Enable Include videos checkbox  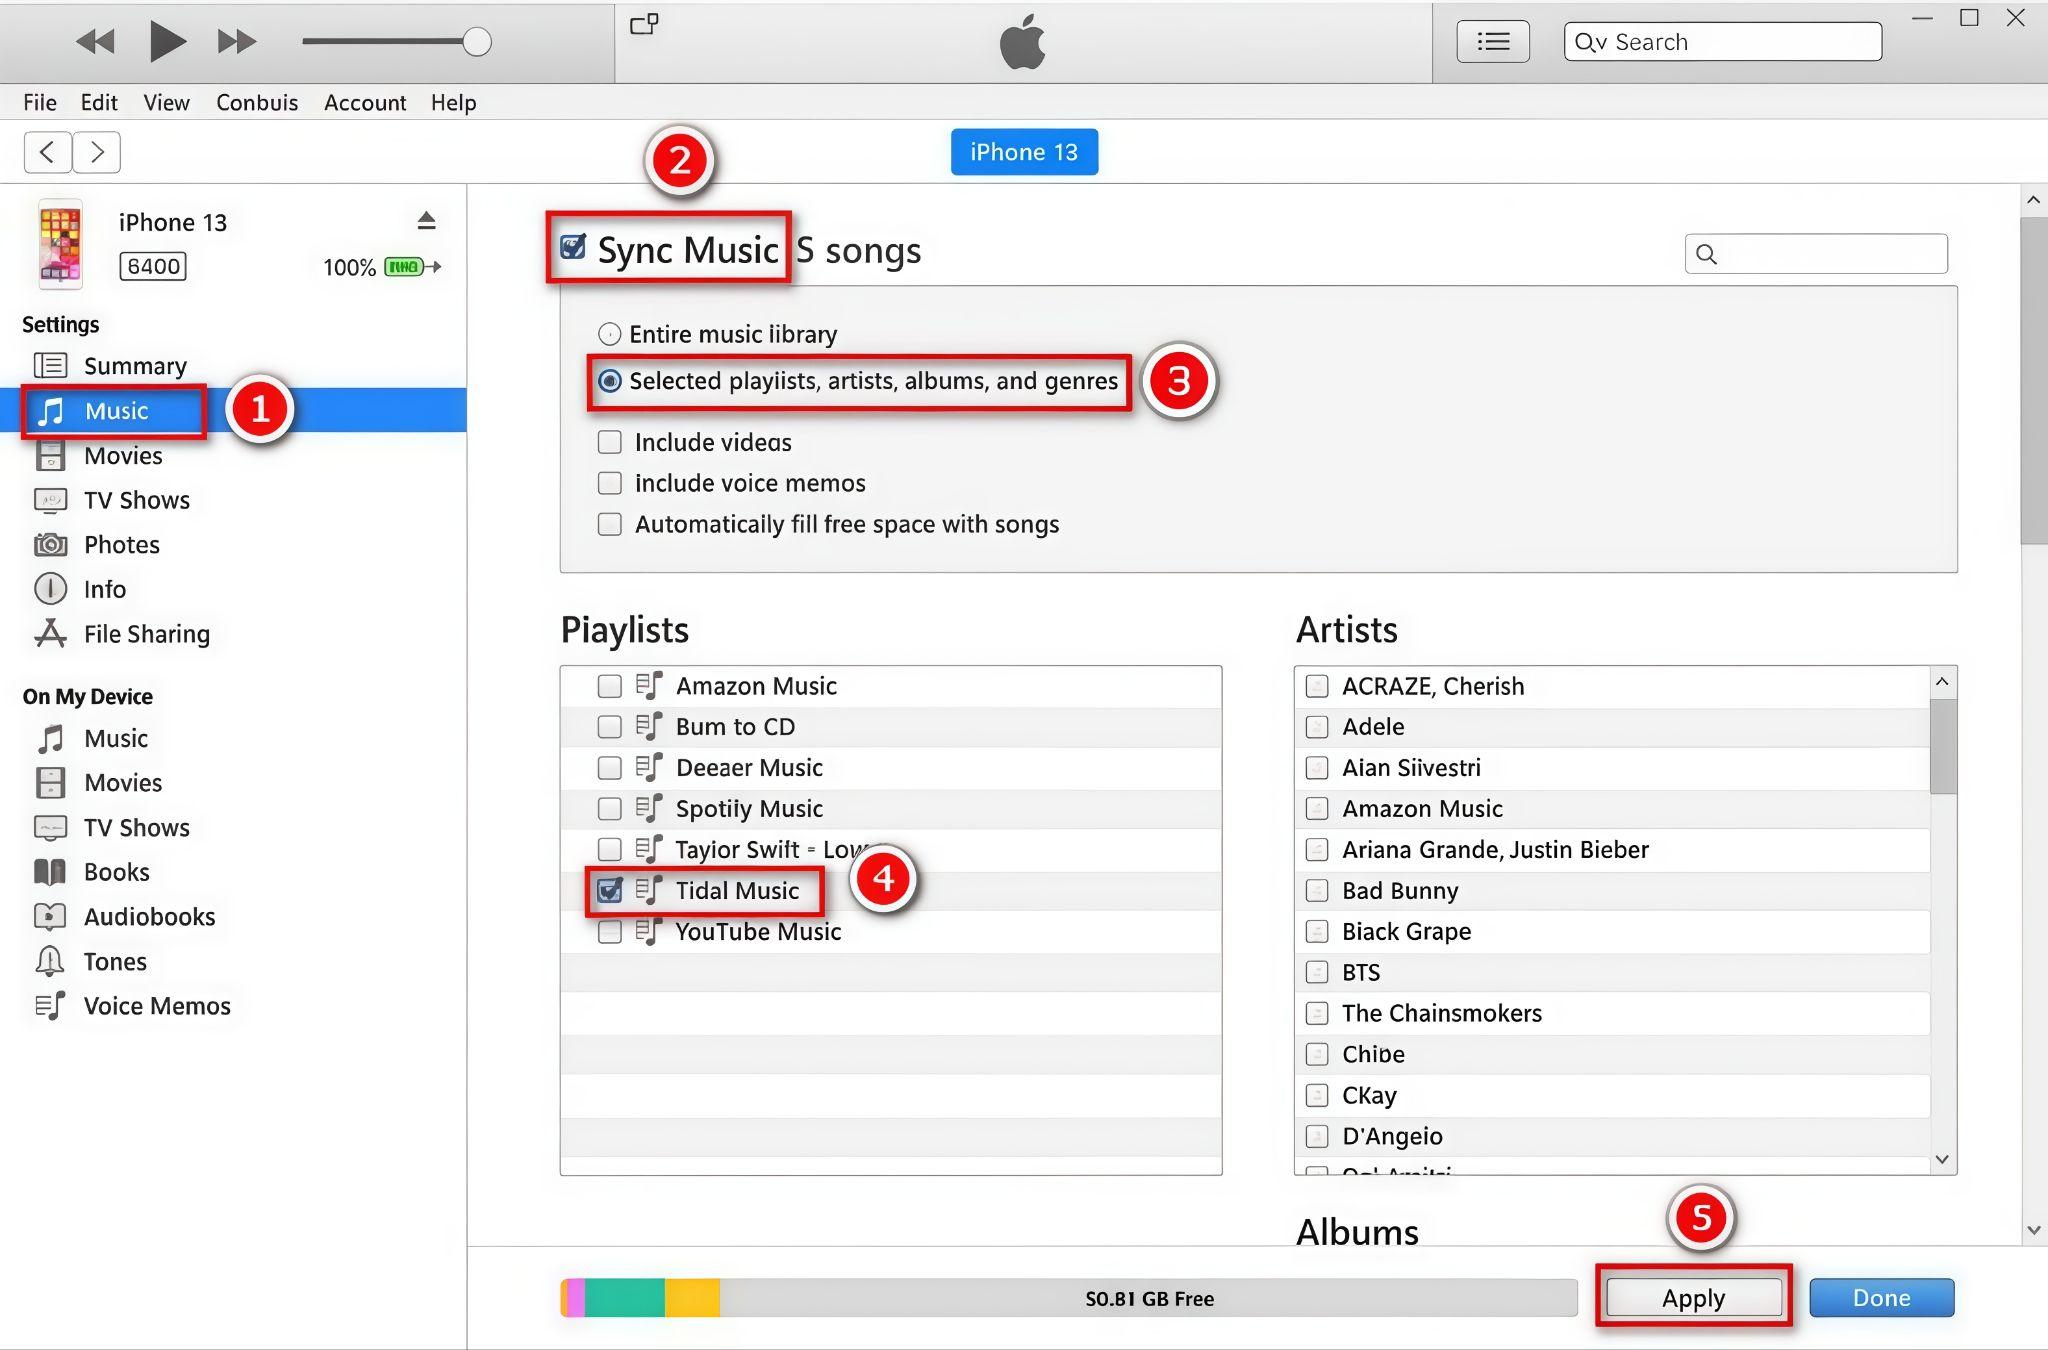pos(609,442)
